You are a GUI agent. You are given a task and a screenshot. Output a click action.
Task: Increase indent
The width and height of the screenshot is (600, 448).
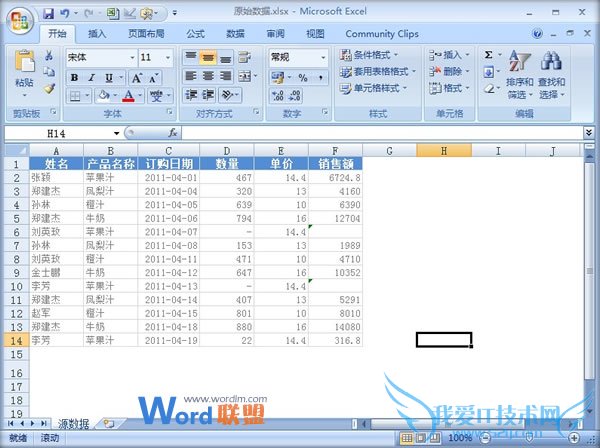coord(208,94)
